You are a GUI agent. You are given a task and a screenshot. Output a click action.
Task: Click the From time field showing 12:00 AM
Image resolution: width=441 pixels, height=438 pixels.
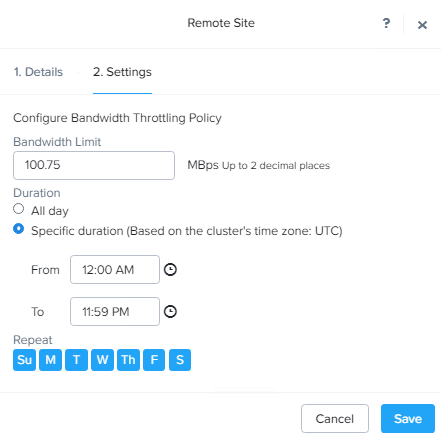[115, 269]
